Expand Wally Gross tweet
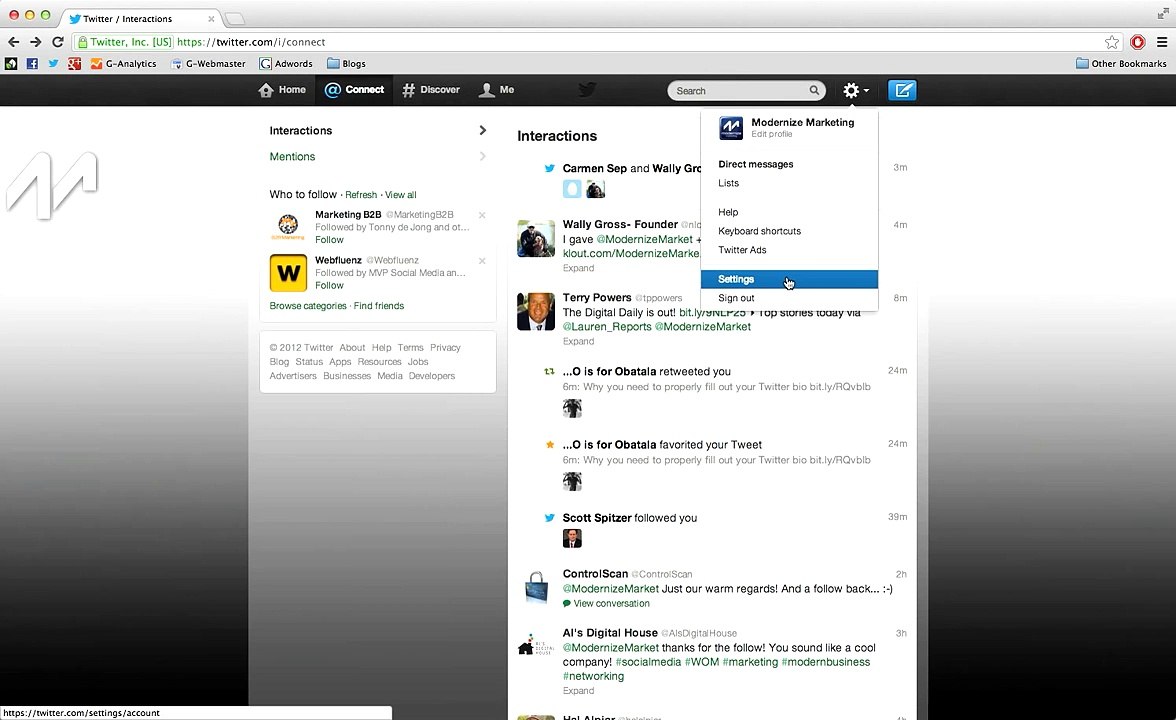Viewport: 1176px width, 720px height. pyautogui.click(x=578, y=268)
